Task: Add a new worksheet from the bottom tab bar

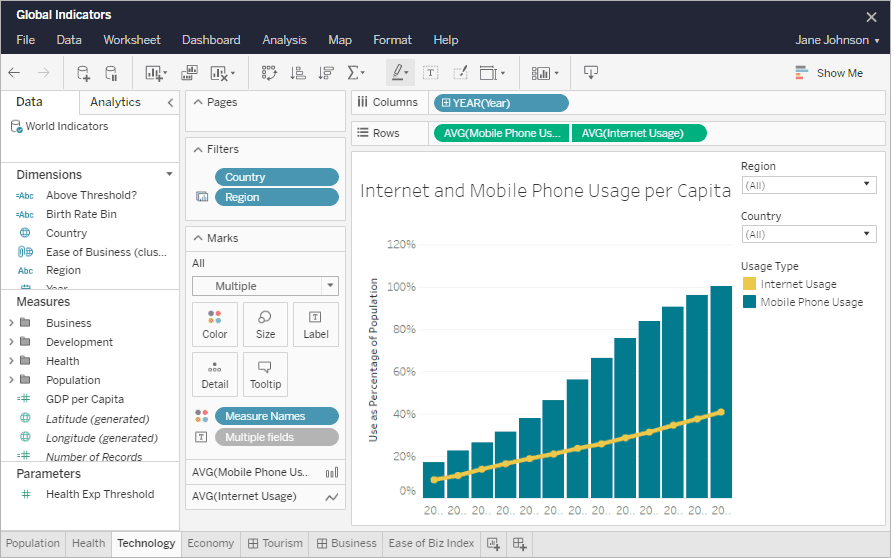Action: pos(493,544)
